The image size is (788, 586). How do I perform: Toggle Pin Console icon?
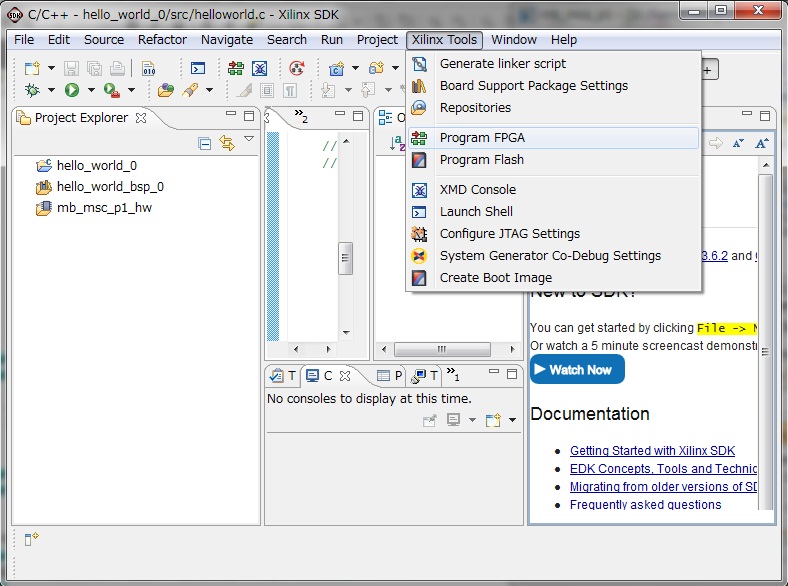(430, 420)
